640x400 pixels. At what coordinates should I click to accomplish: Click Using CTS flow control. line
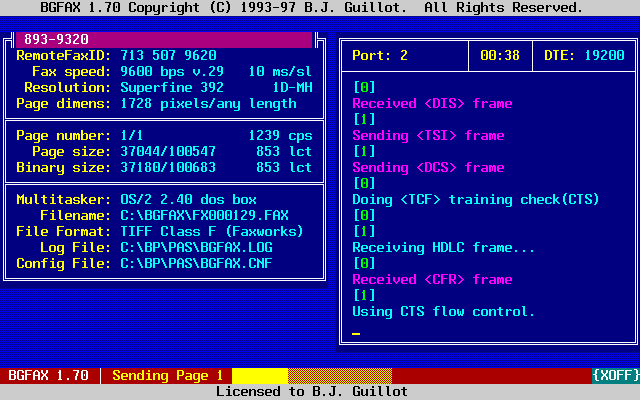[x=443, y=311]
